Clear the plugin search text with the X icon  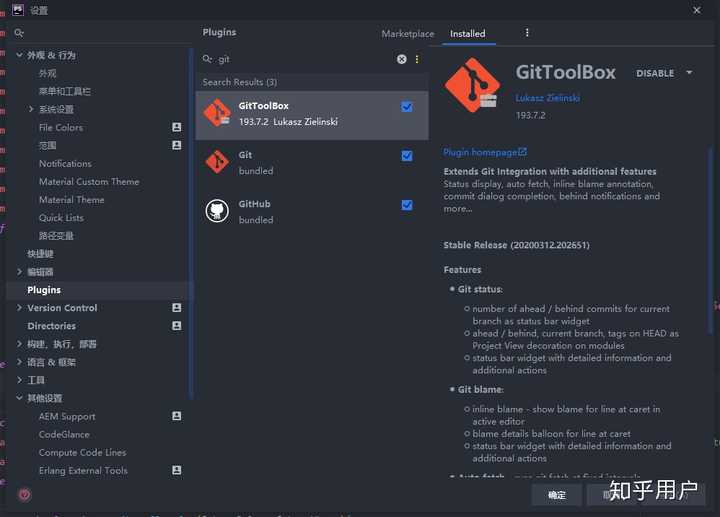[402, 59]
